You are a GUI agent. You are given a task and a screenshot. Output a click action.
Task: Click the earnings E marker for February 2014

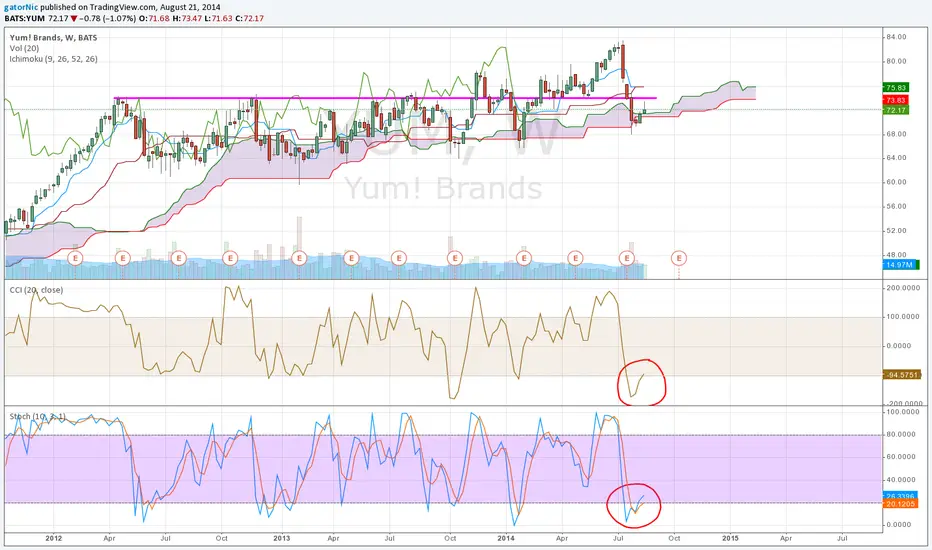tap(524, 258)
